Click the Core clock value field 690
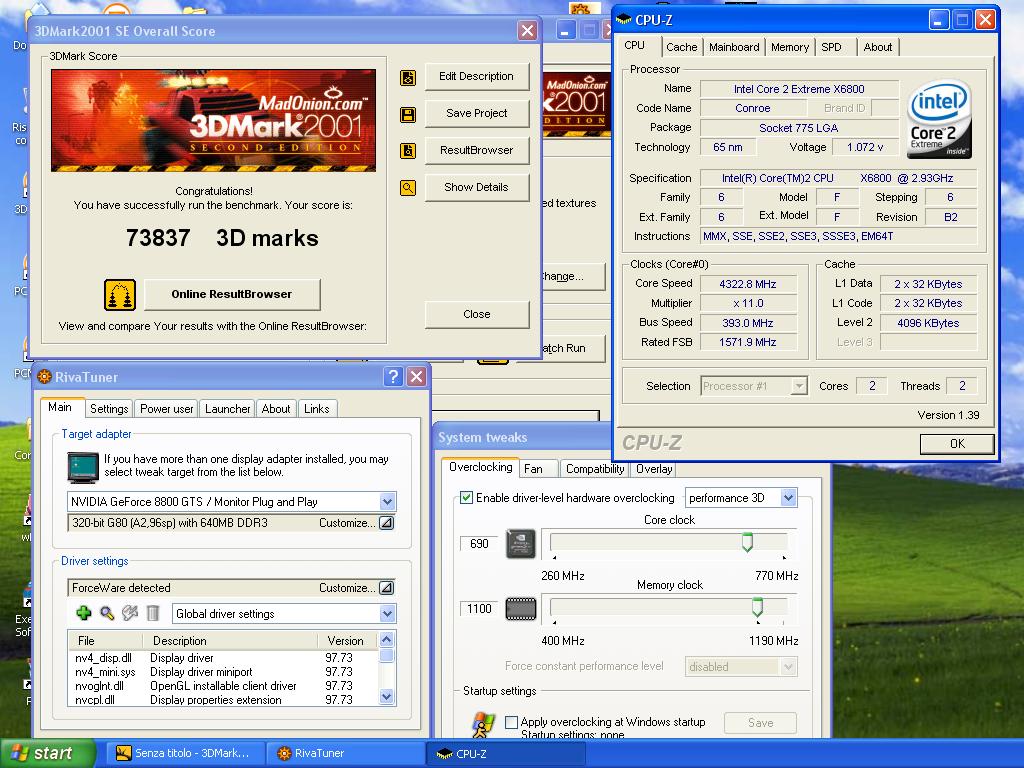This screenshot has height=768, width=1024. (479, 543)
